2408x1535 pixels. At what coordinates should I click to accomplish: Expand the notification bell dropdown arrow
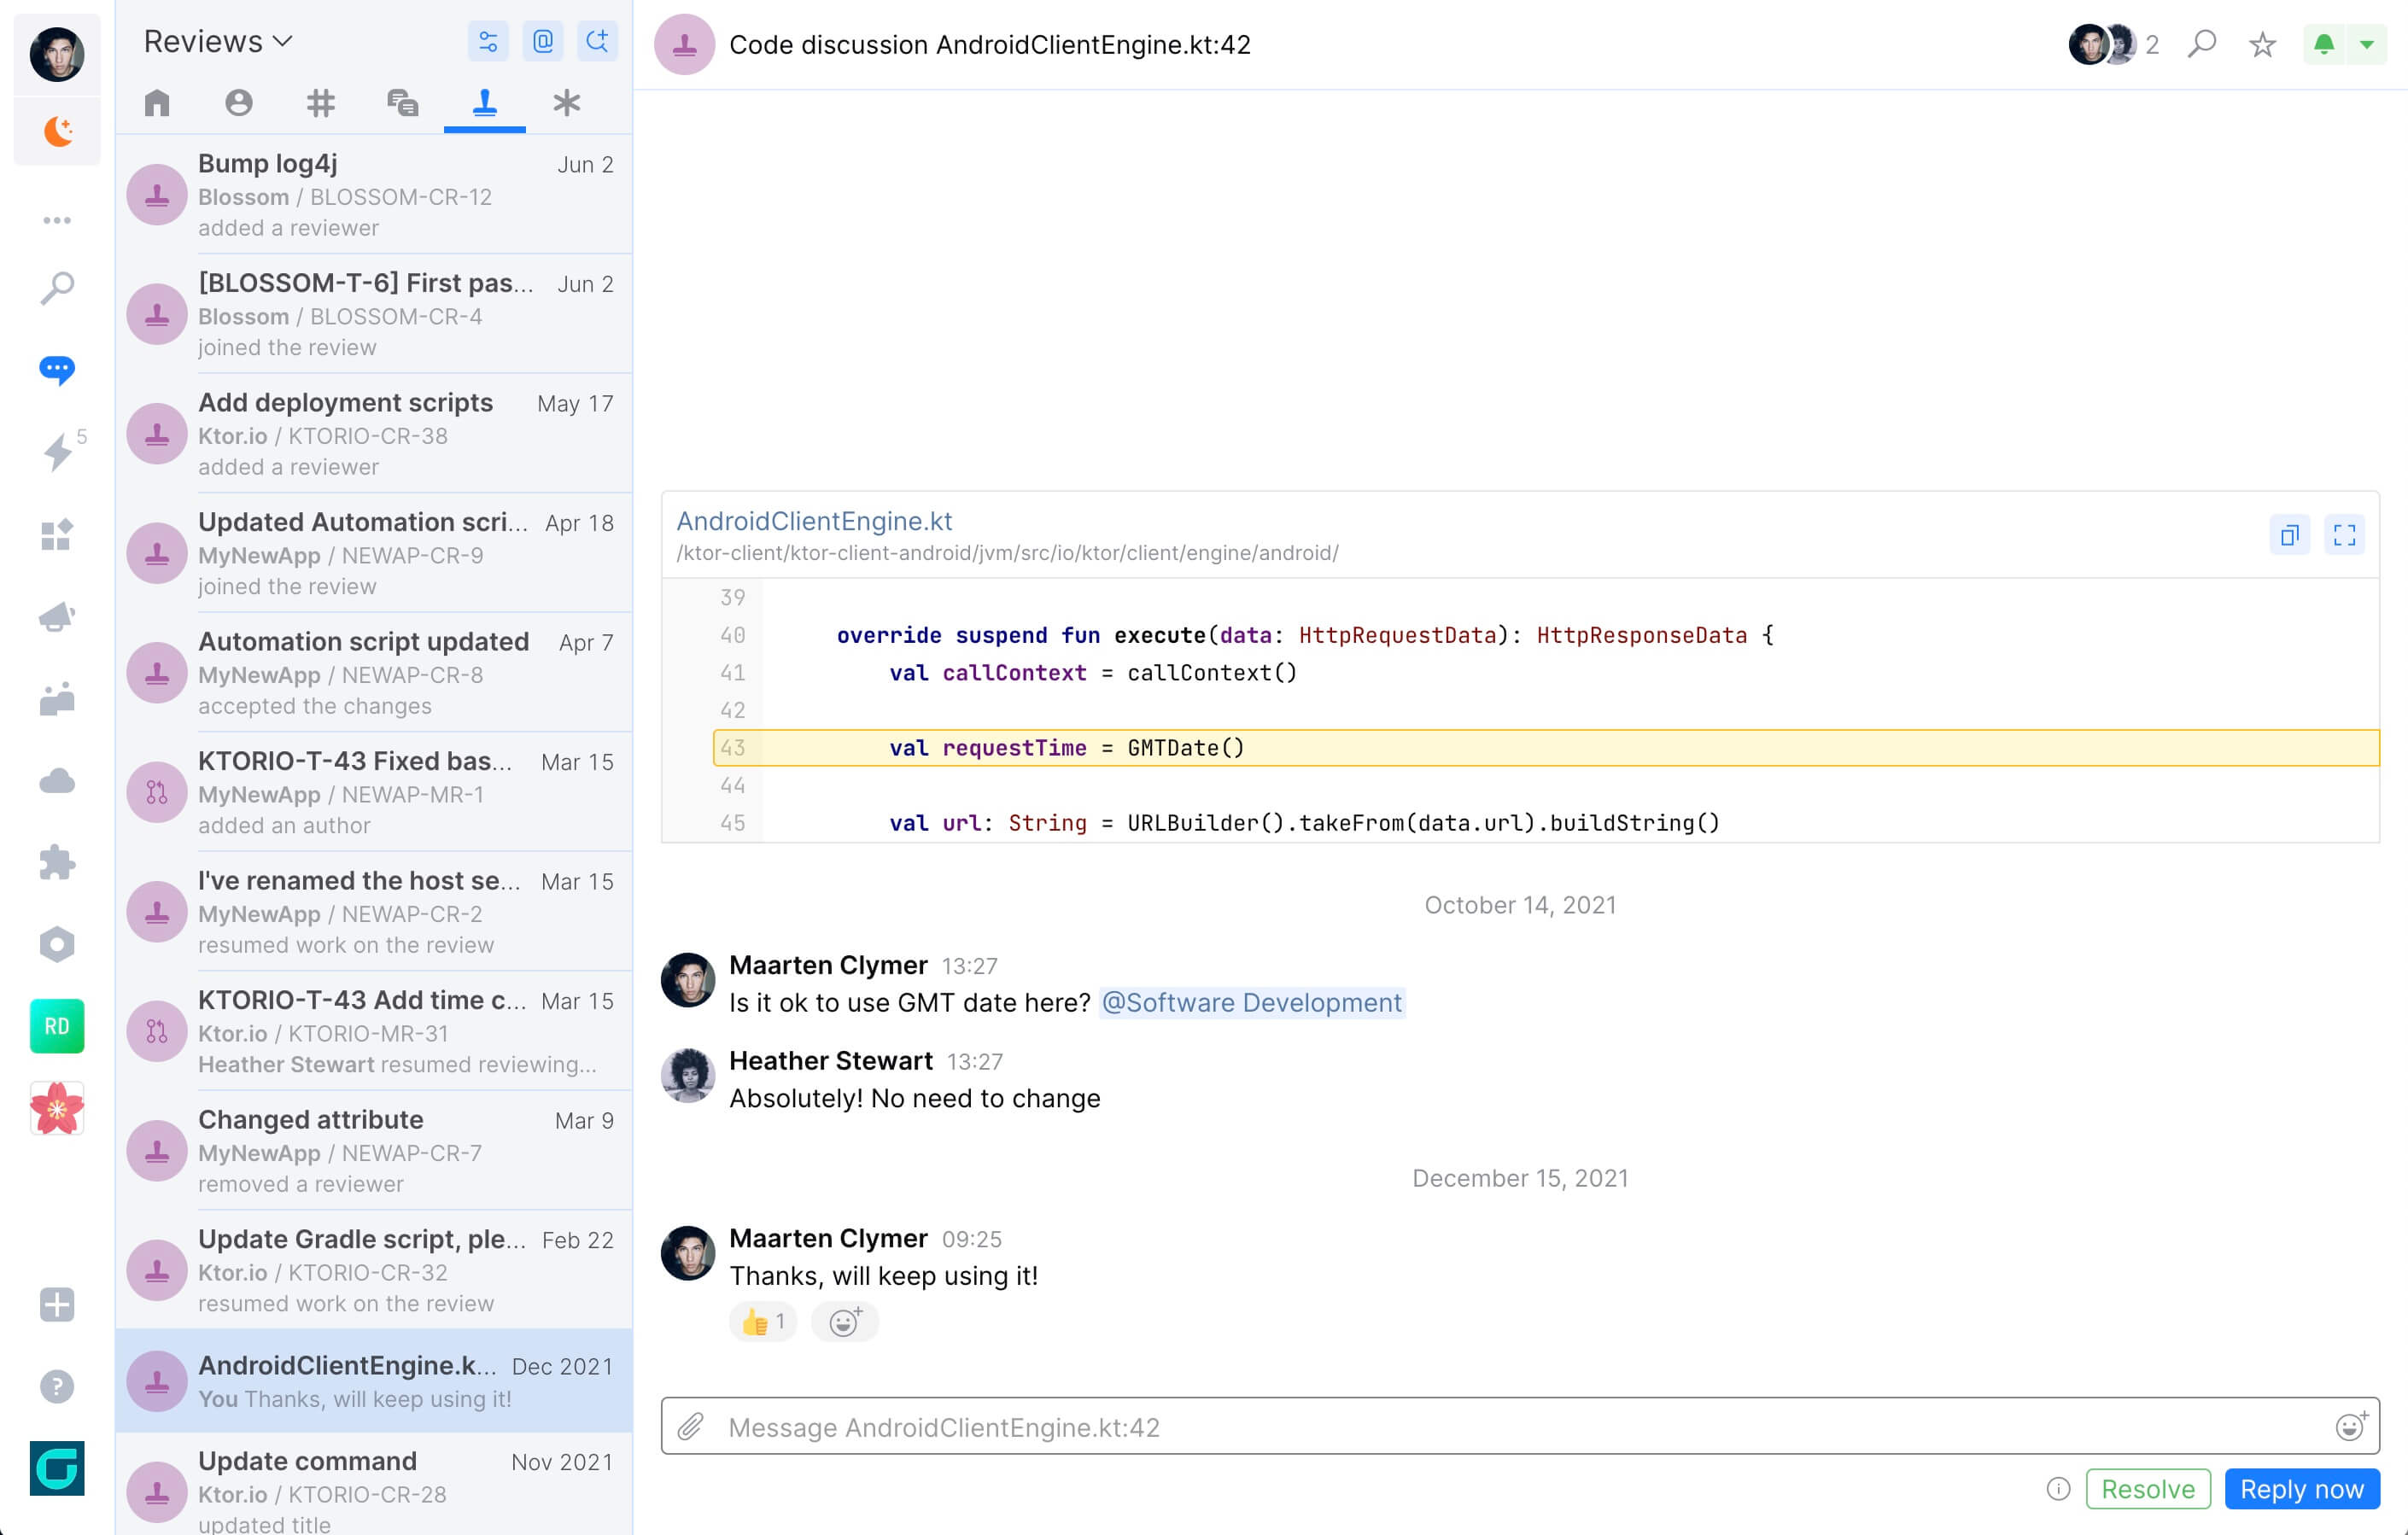tap(2366, 45)
